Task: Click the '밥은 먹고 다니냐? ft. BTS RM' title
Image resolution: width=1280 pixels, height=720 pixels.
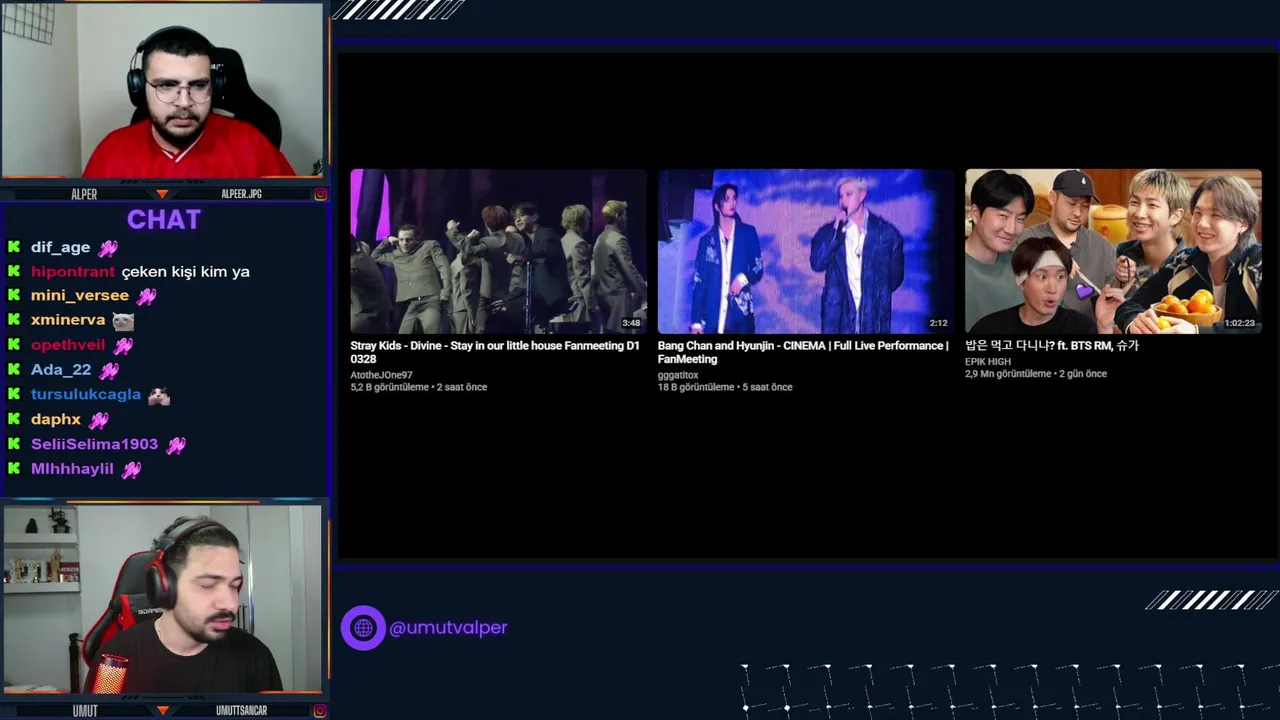Action: pyautogui.click(x=1051, y=345)
